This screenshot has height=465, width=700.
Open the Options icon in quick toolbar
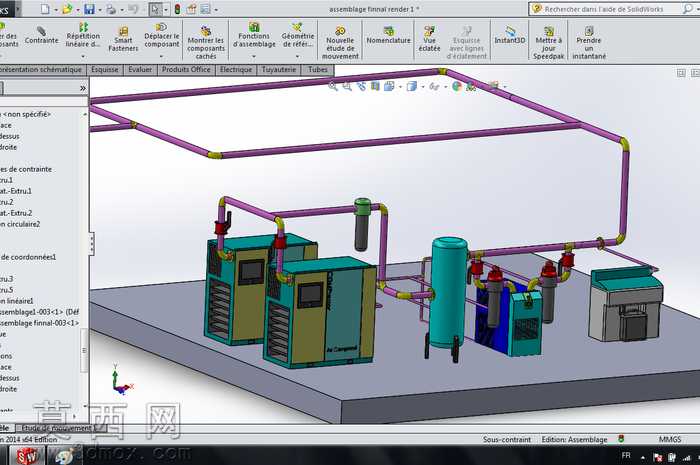205,9
